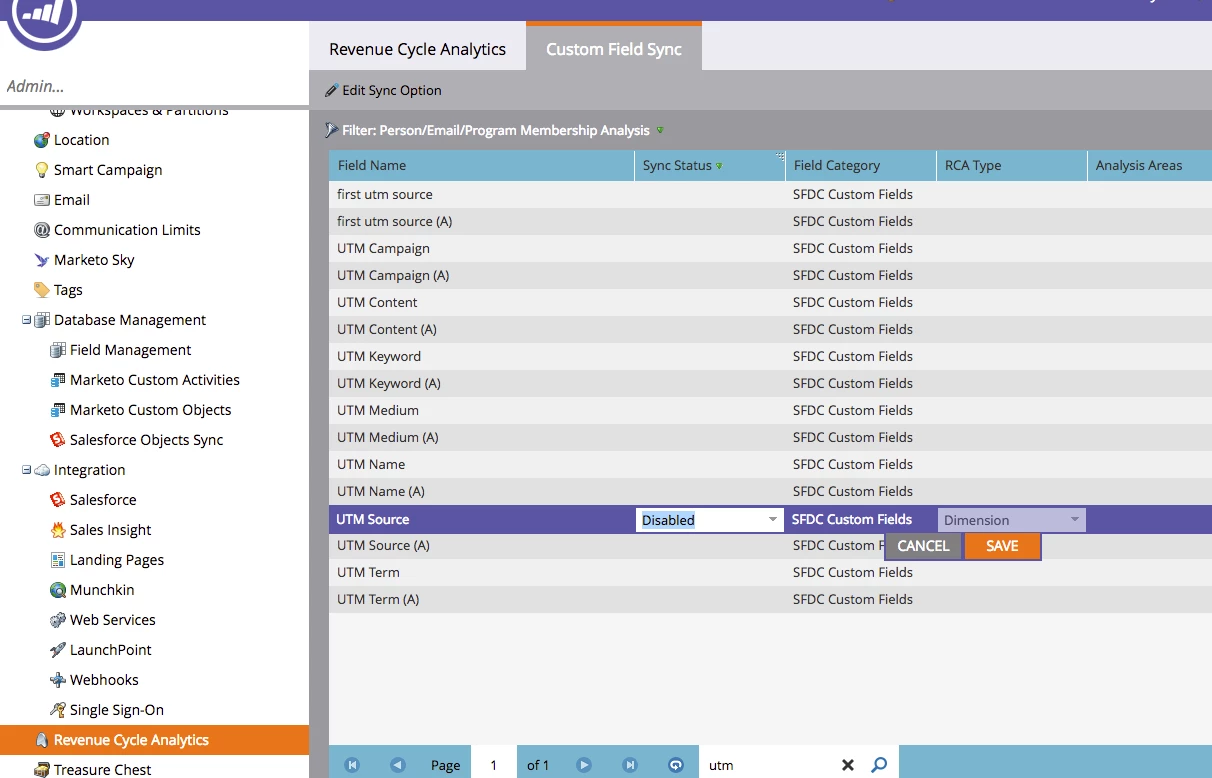Click the Landing Pages icon

pos(57,560)
